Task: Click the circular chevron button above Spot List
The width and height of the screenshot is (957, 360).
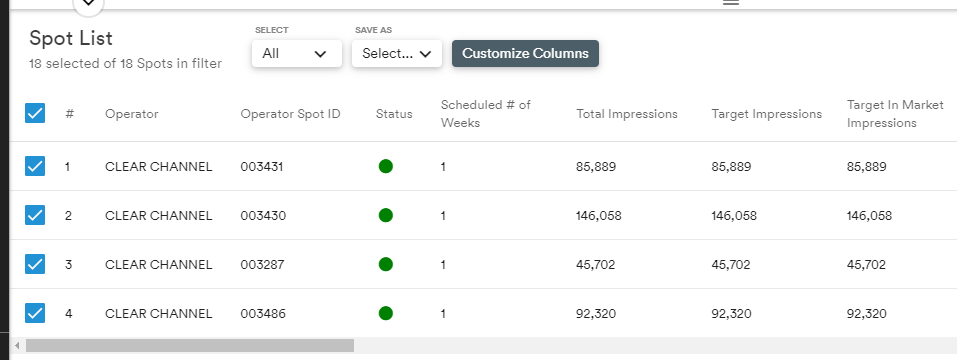Action: tap(88, 5)
